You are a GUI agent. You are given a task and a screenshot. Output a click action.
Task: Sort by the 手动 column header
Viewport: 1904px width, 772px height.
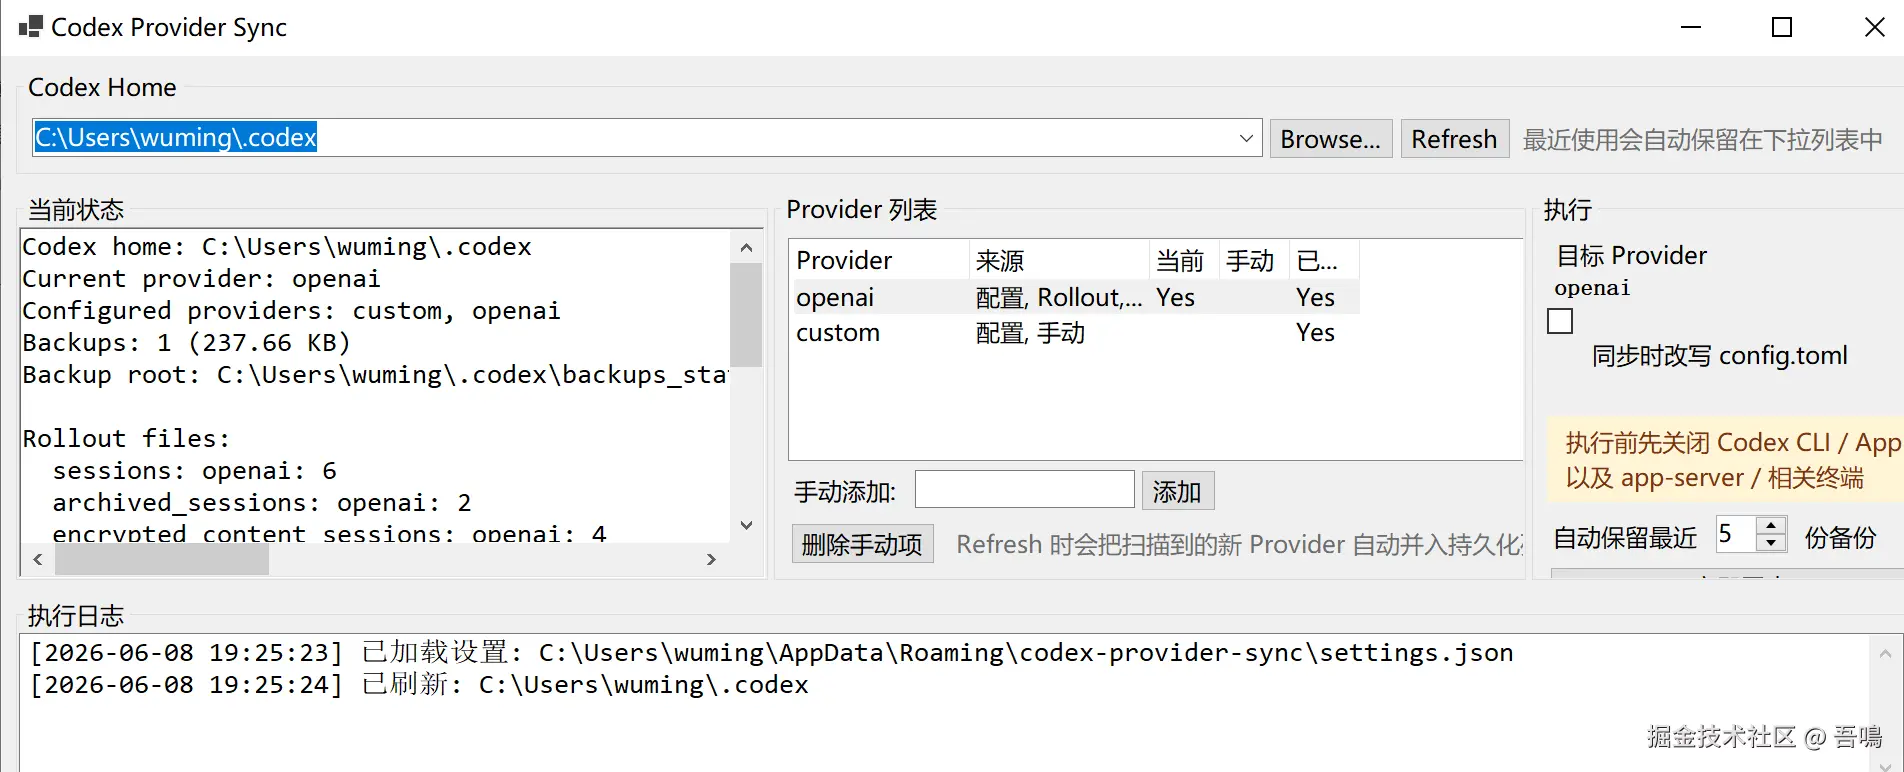[x=1254, y=260]
